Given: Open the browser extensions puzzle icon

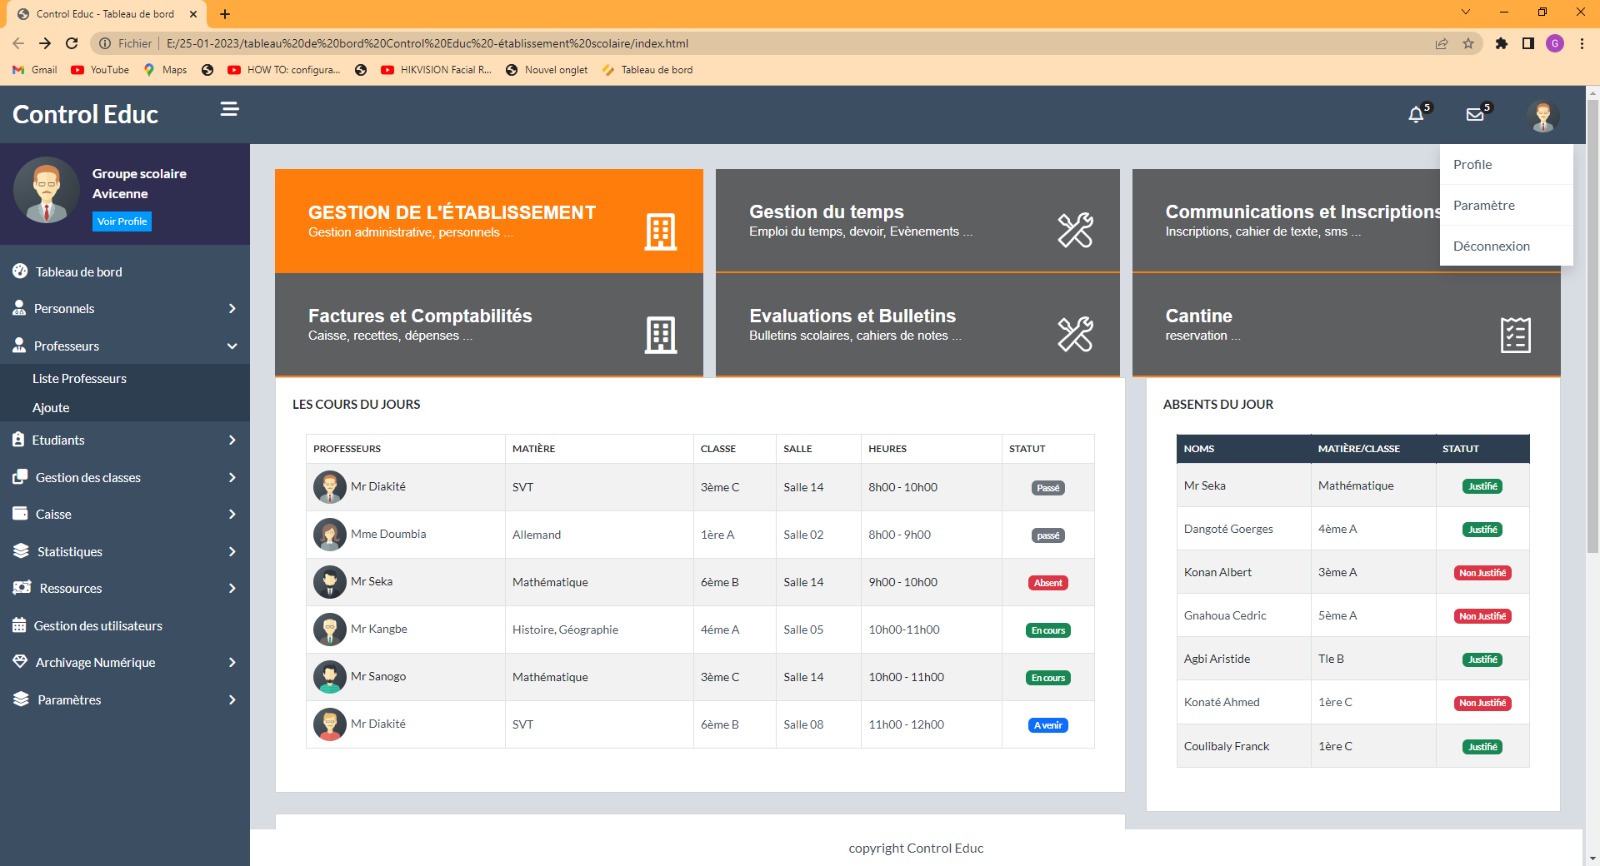Looking at the screenshot, I should tap(1501, 43).
